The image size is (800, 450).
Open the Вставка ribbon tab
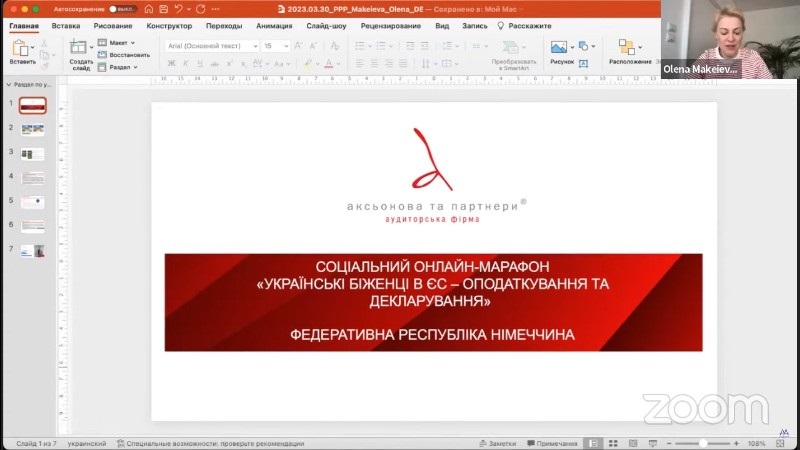click(x=66, y=26)
